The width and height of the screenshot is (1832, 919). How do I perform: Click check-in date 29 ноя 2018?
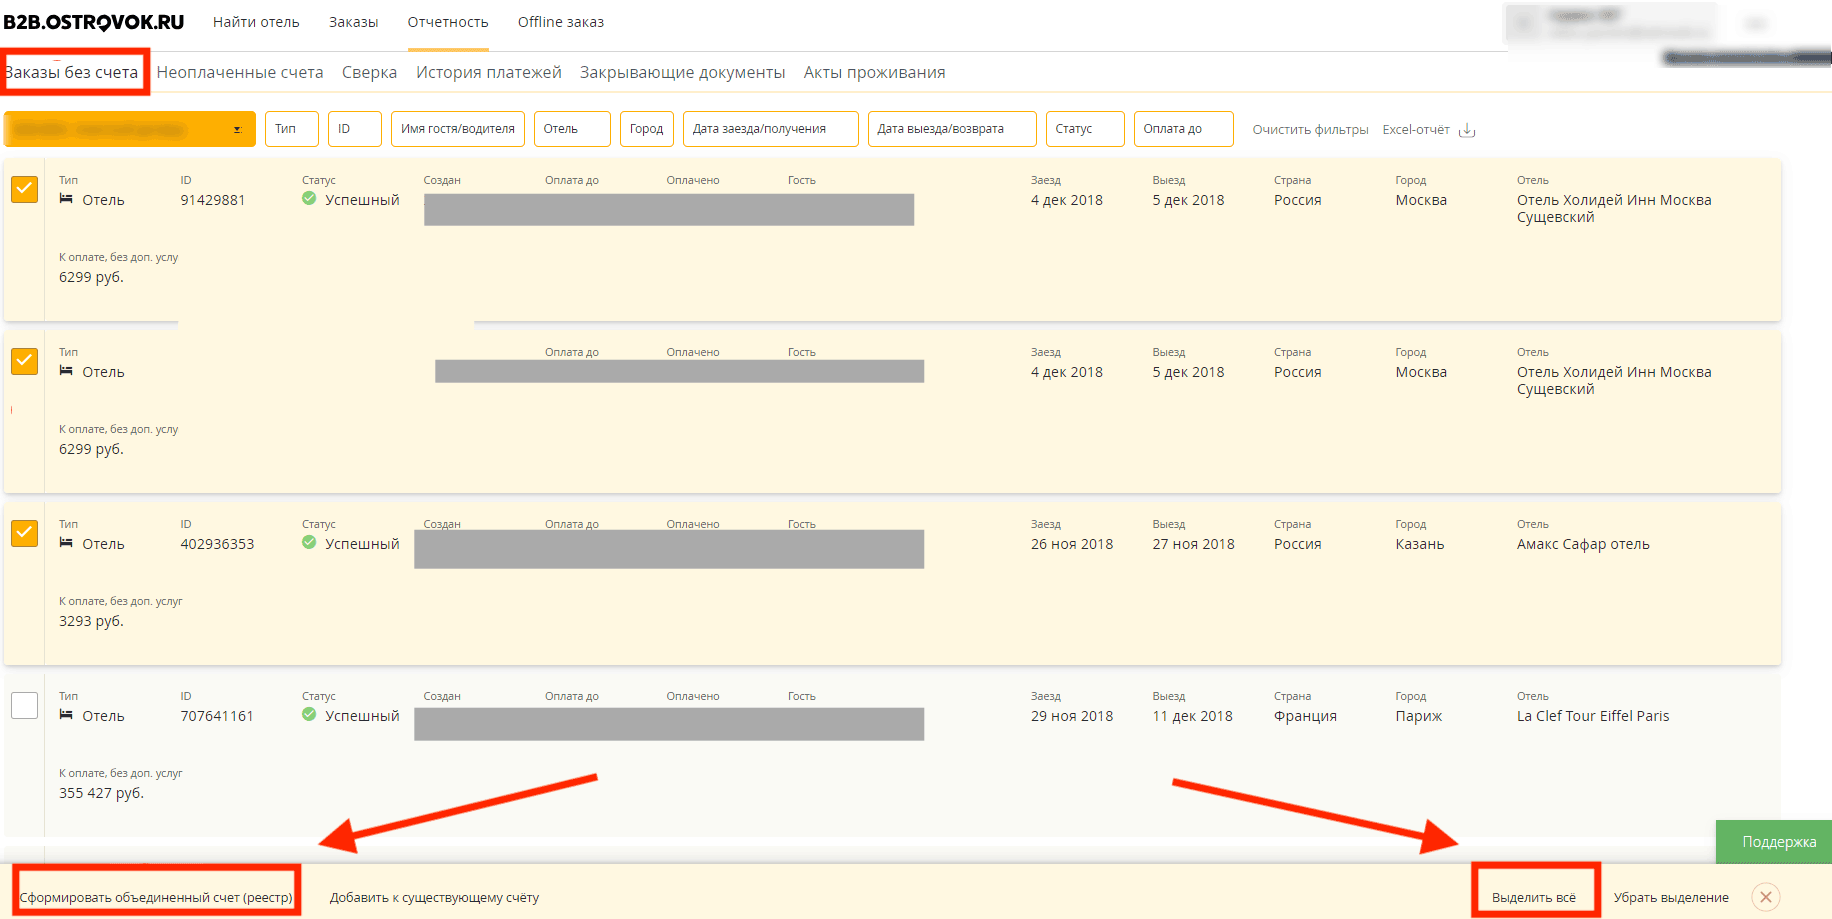point(1072,716)
